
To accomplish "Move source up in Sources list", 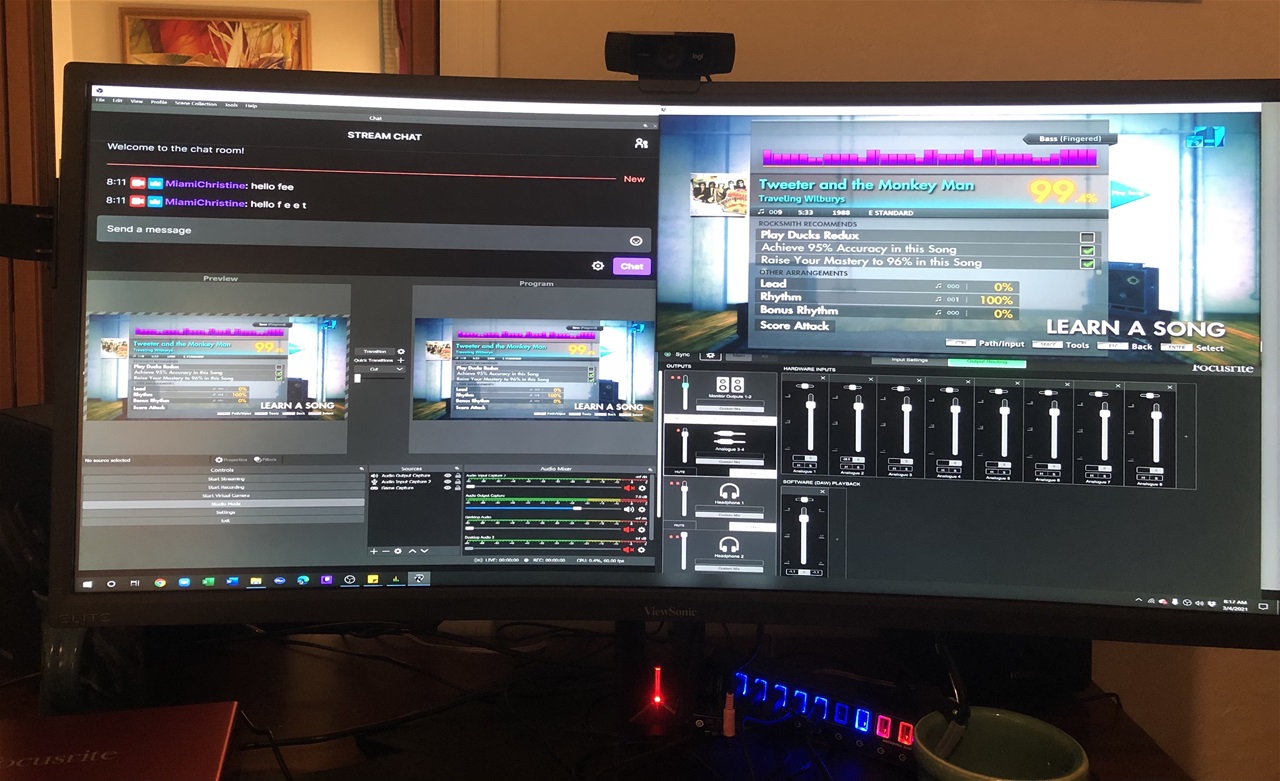I will 412,551.
